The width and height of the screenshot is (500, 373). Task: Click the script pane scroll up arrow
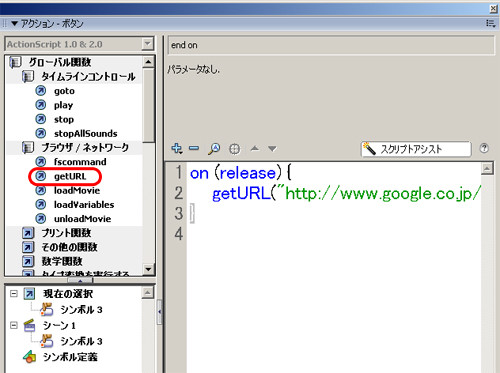pos(487,169)
